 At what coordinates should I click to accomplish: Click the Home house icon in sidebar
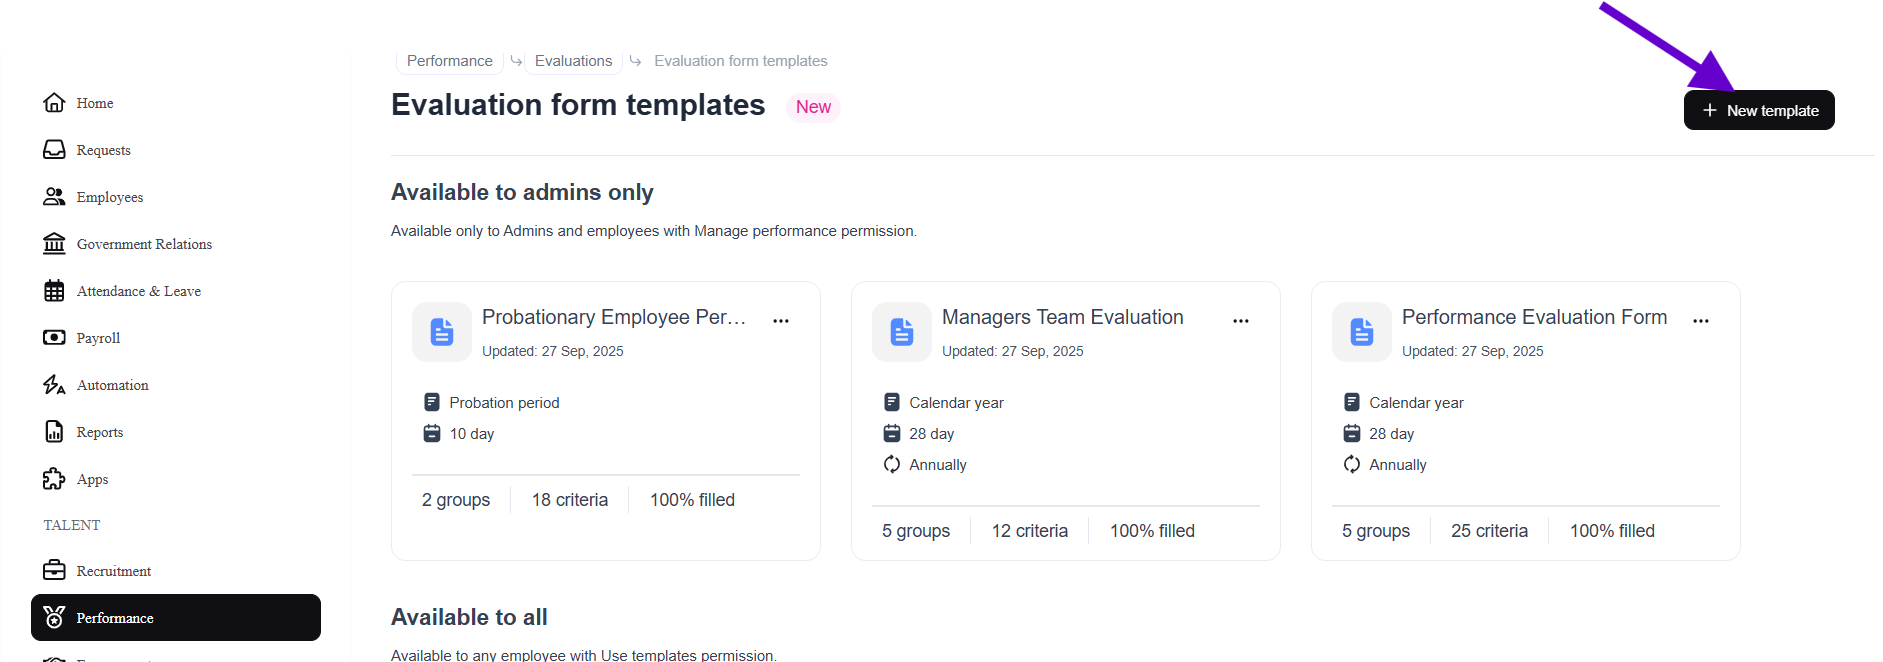(54, 103)
